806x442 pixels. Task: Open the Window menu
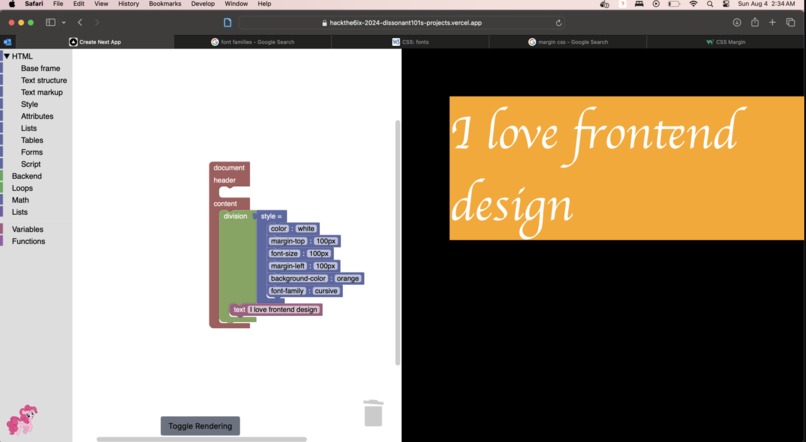[236, 4]
